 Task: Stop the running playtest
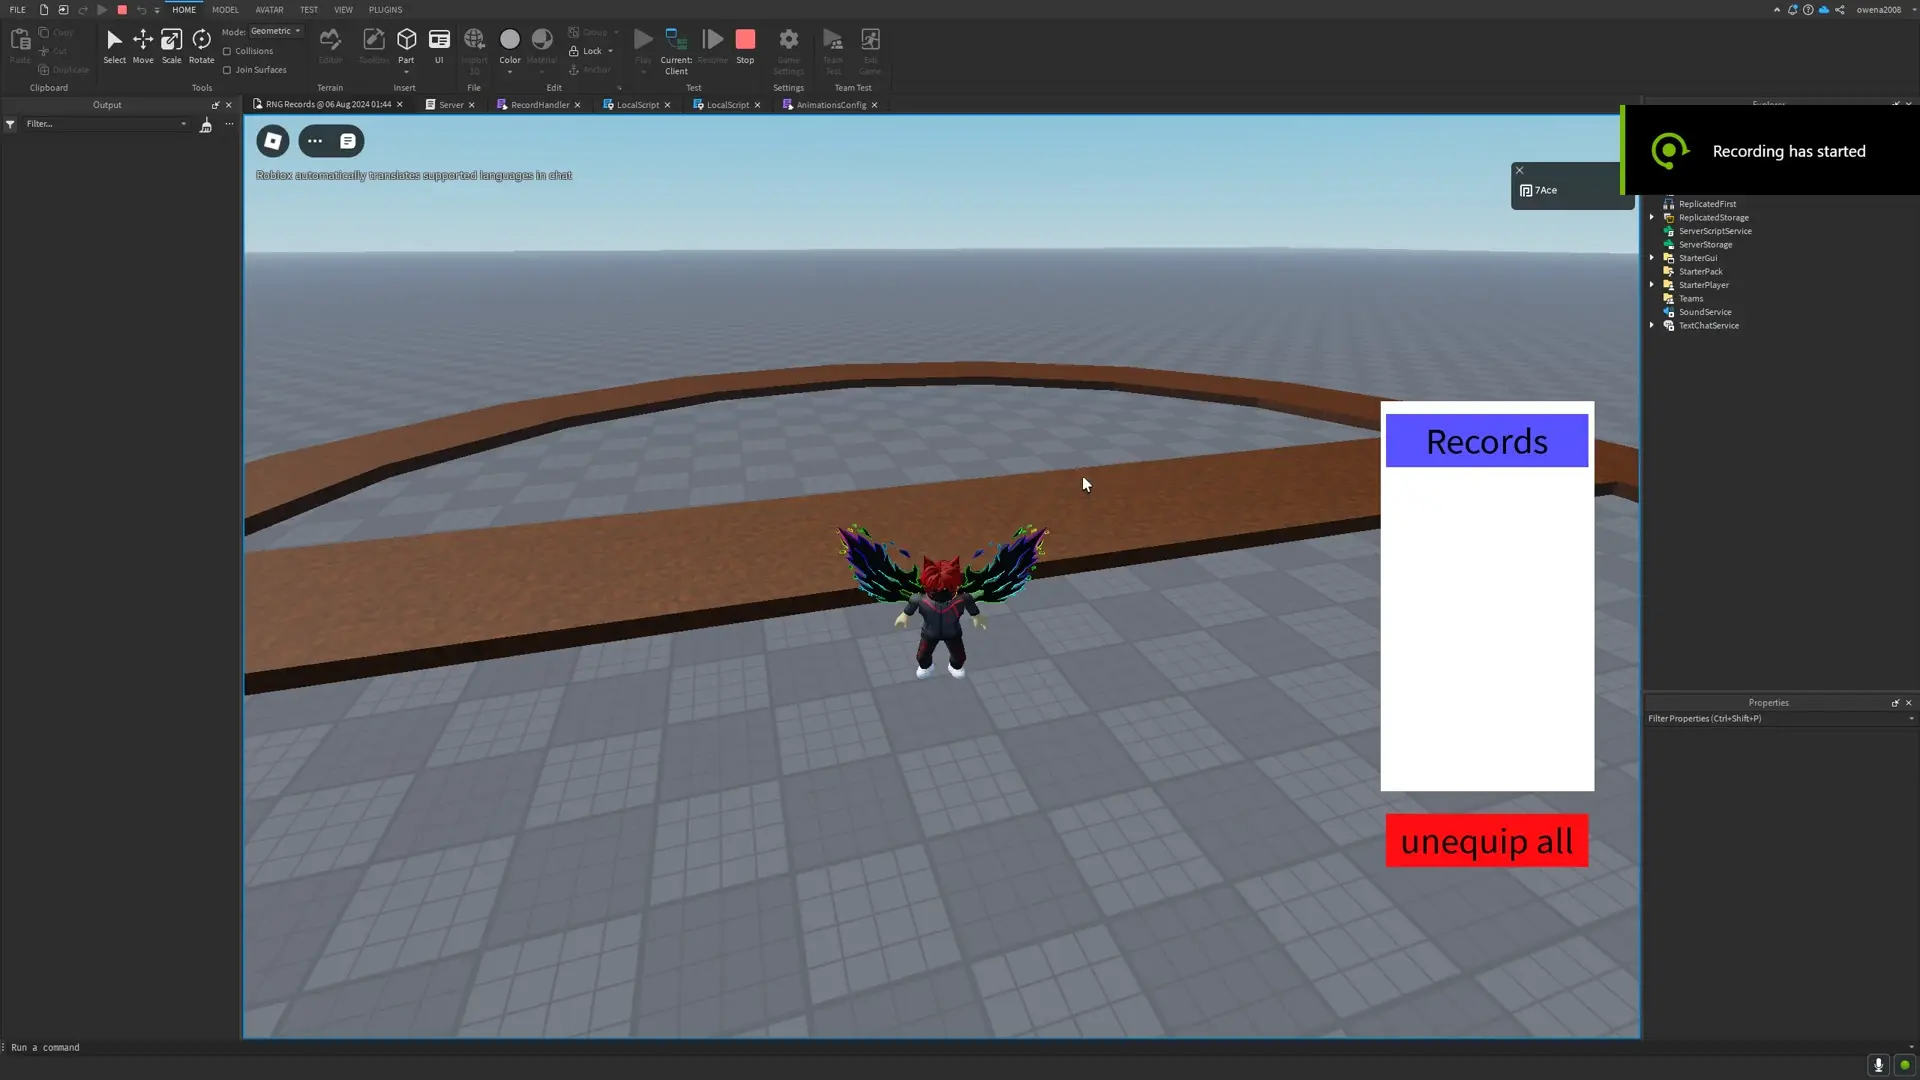coord(745,38)
